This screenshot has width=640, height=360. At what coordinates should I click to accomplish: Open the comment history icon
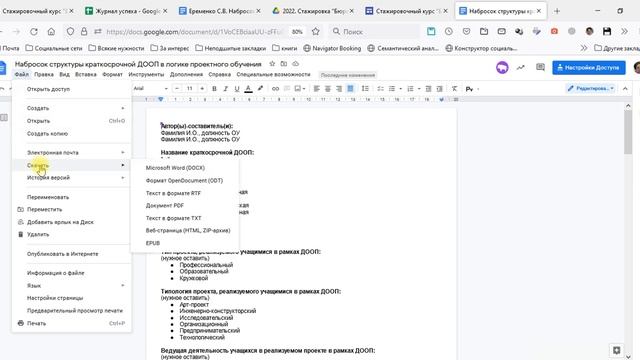(x=540, y=67)
